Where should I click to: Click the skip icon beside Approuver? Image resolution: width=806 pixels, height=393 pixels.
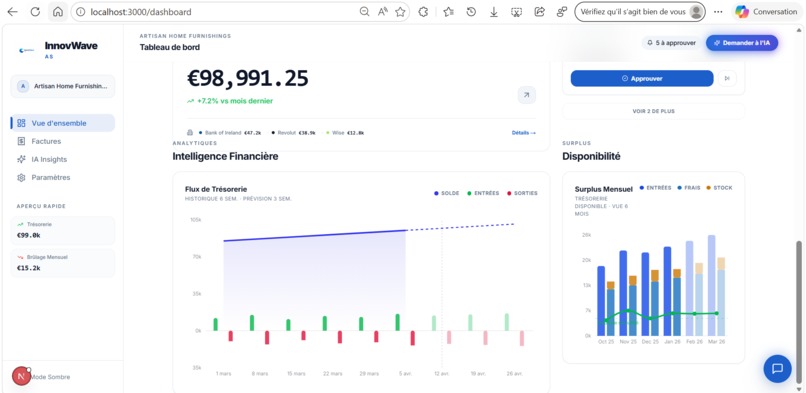pos(727,79)
